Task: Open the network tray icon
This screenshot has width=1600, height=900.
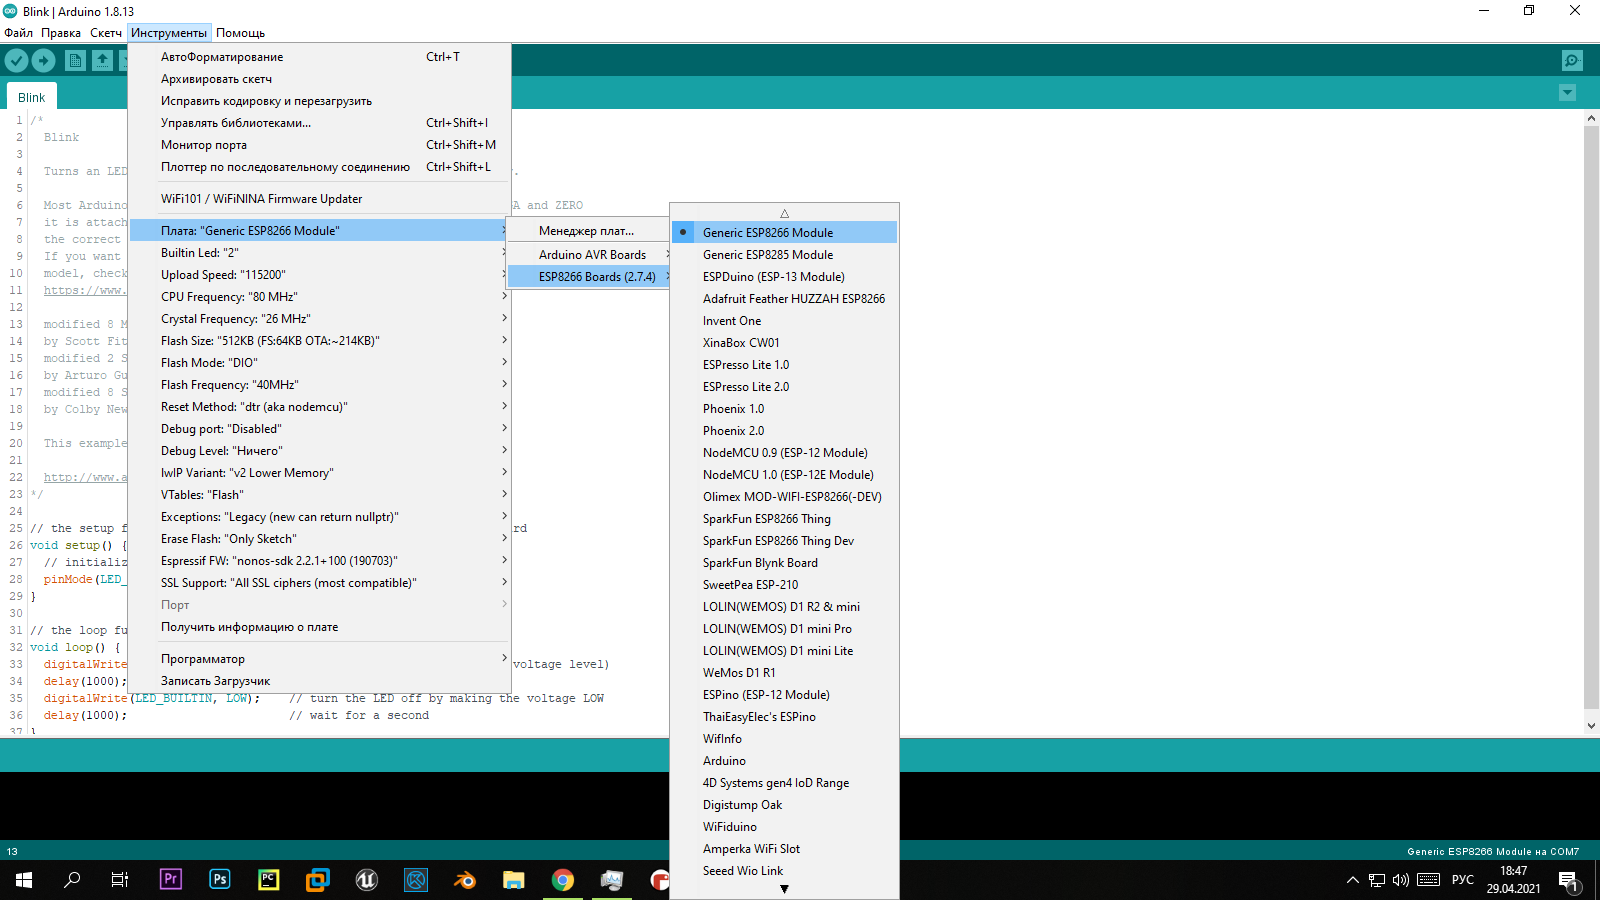Action: [x=1377, y=880]
